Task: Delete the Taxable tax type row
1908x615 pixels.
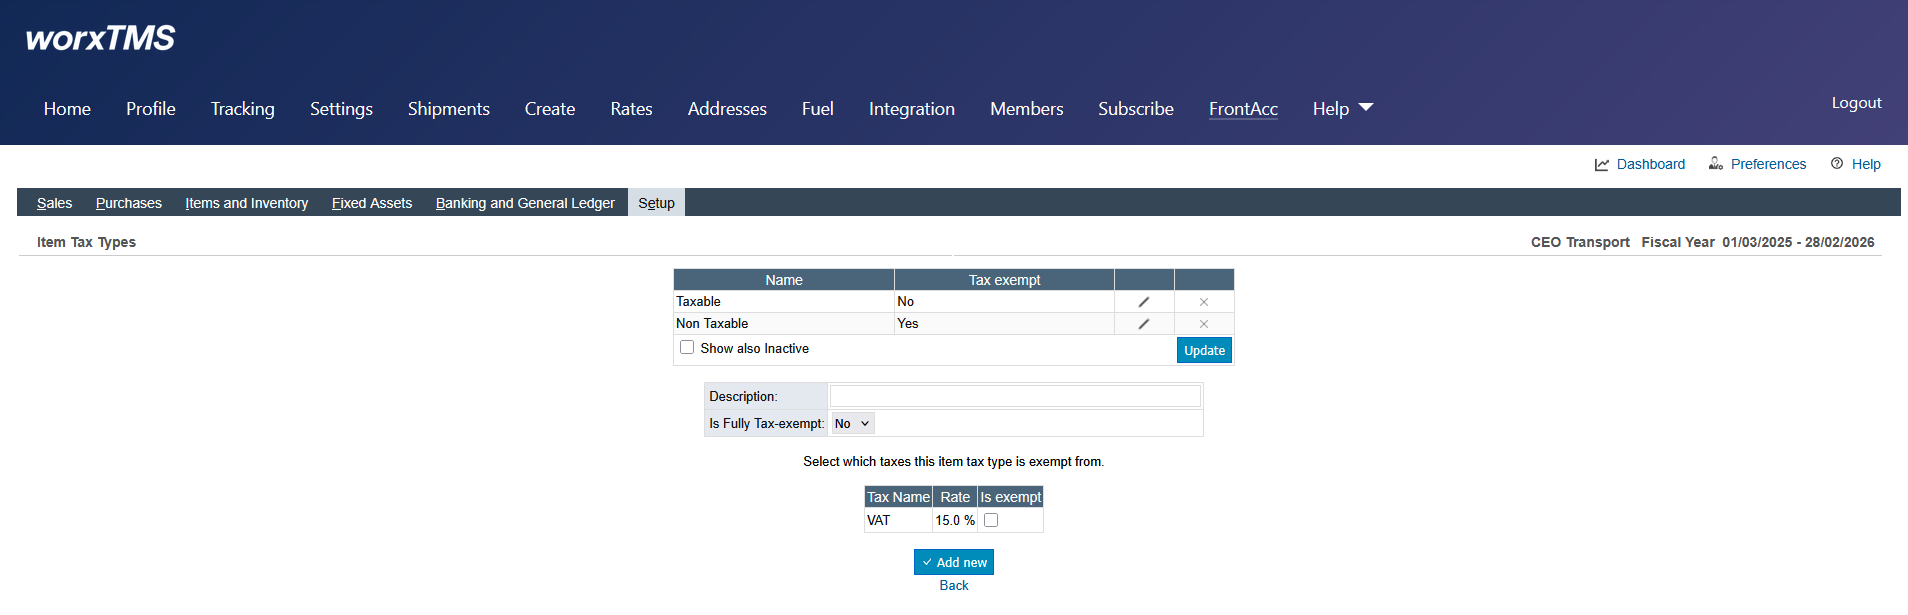Action: [x=1203, y=302]
